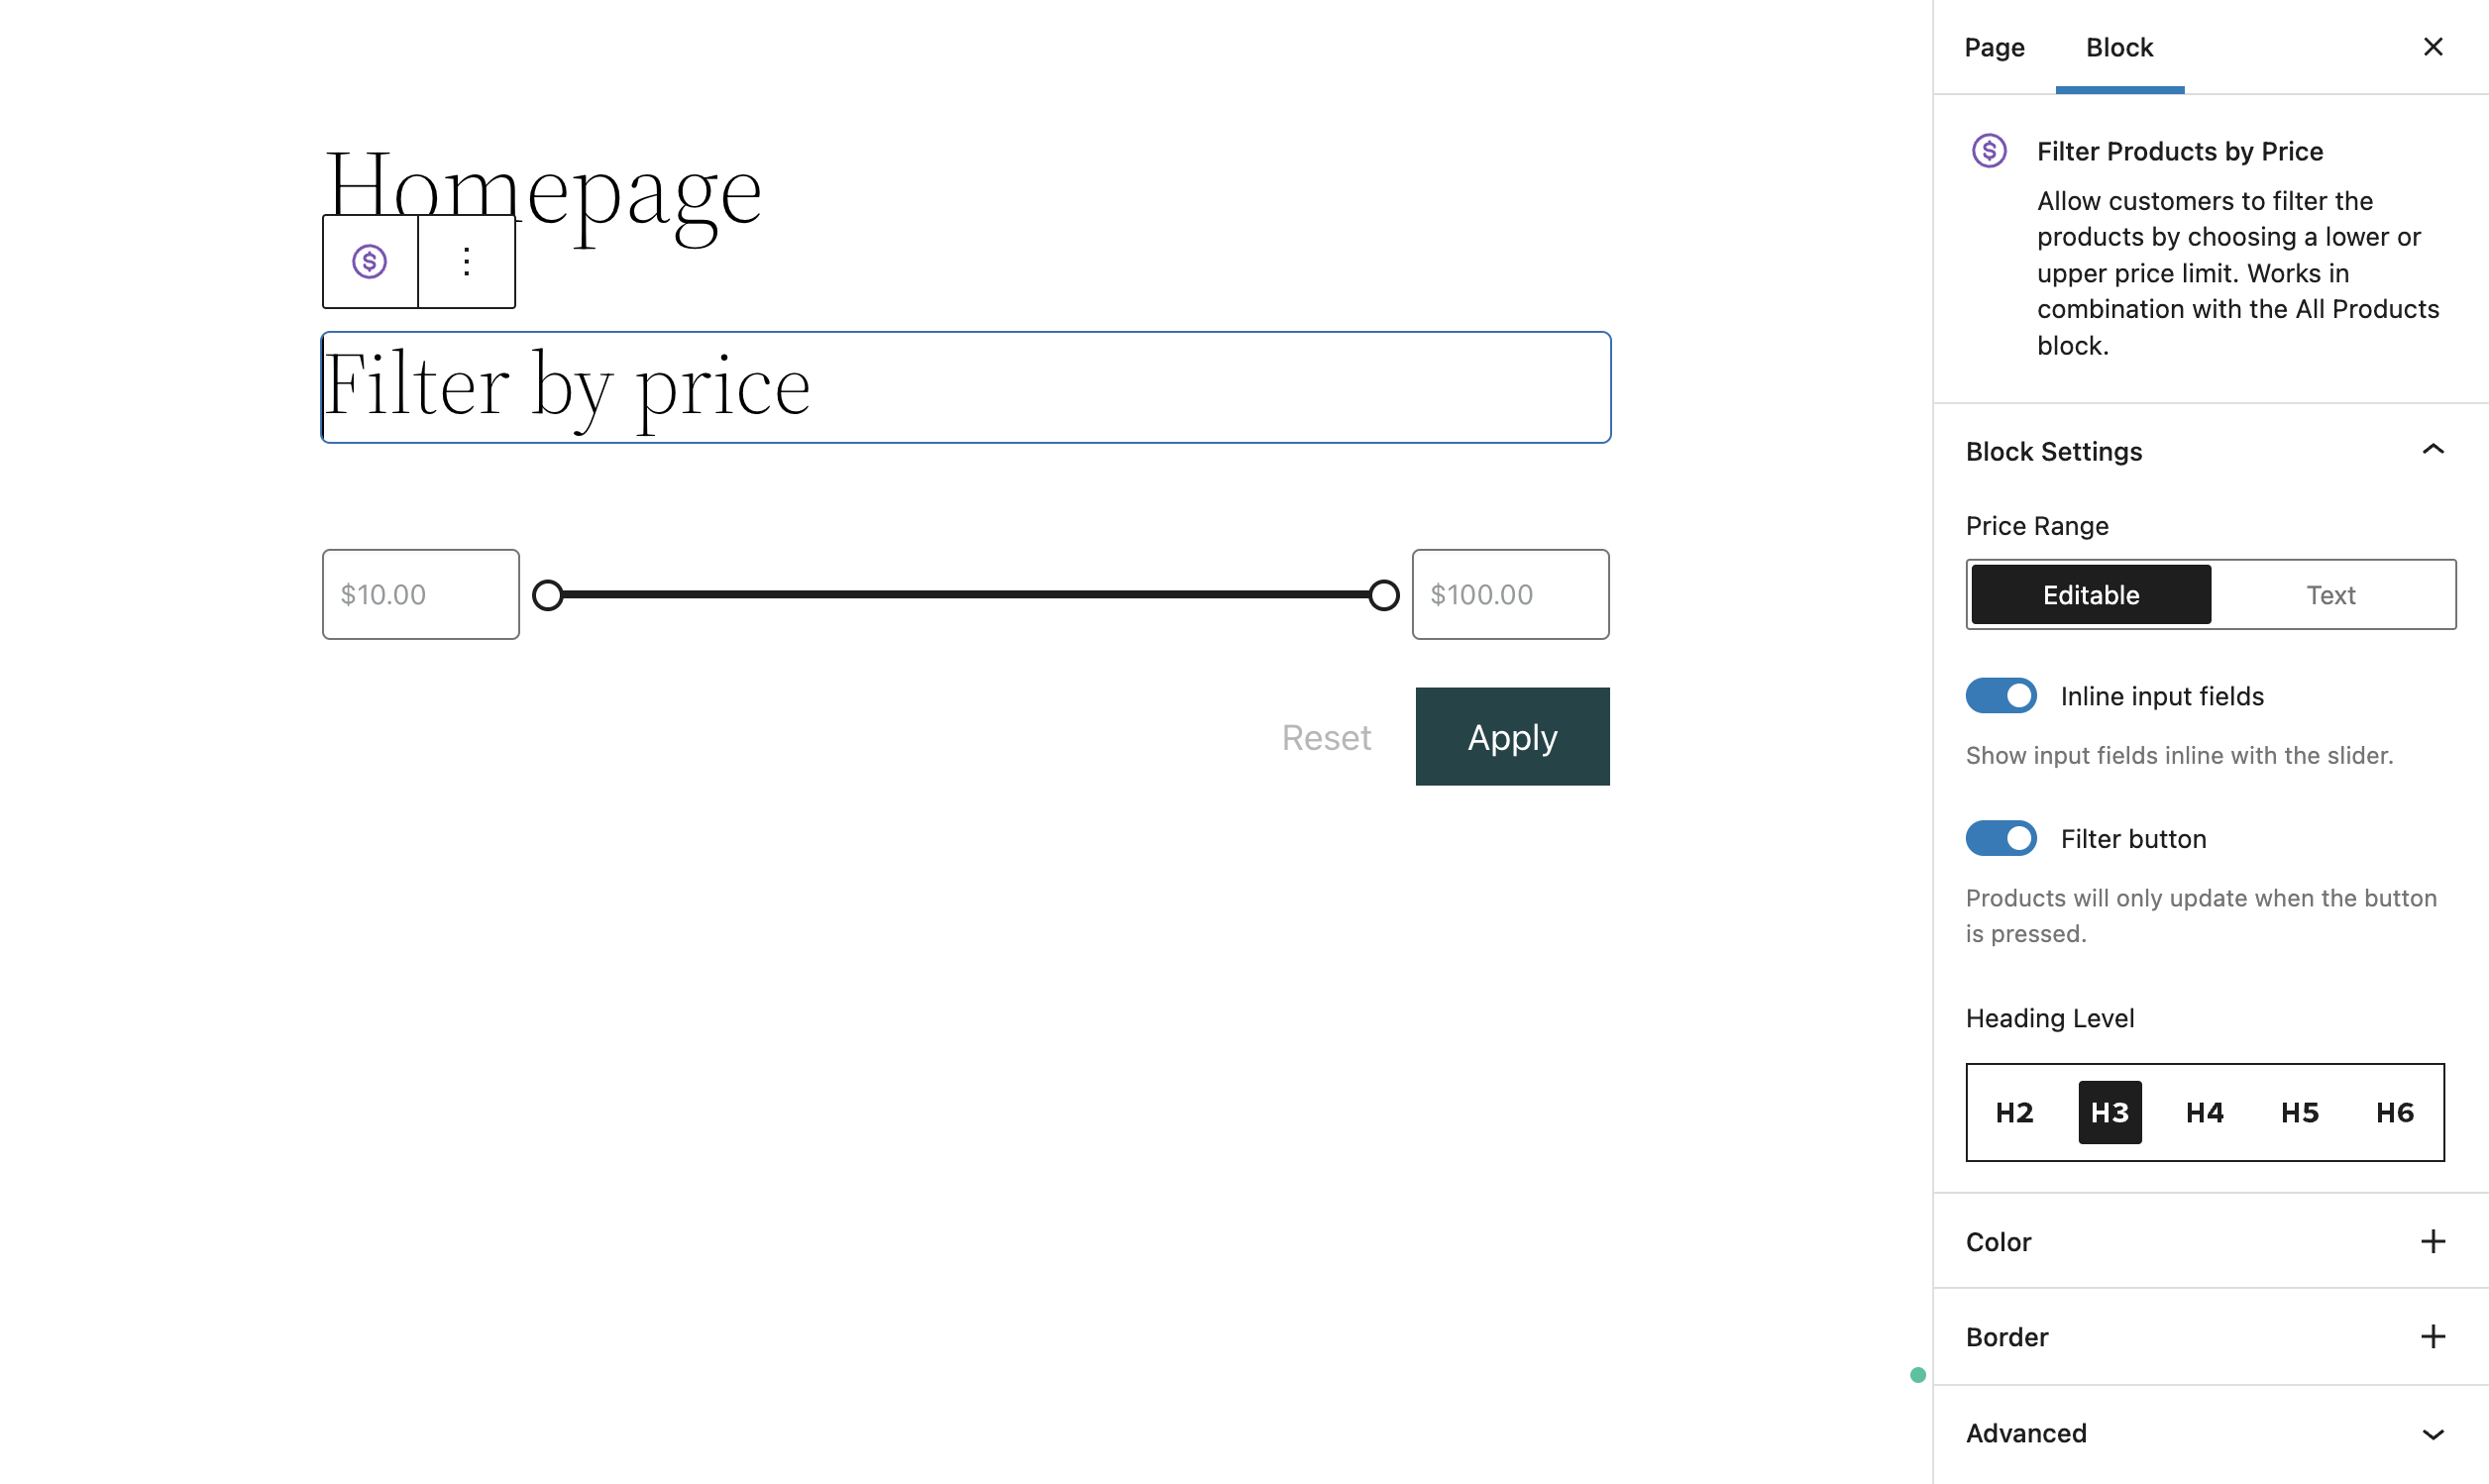Click the Reset filter button

tap(1326, 738)
